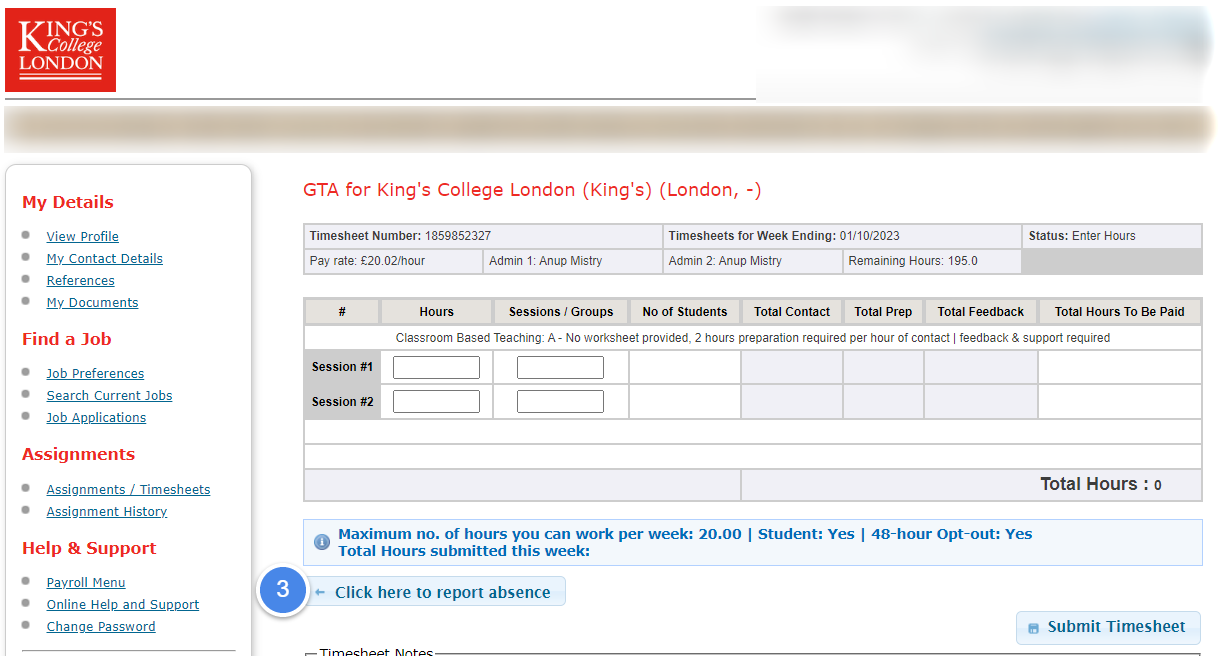Screen dimensions: 1228x656
Task: Click the Session #2 row label
Action: (x=342, y=402)
